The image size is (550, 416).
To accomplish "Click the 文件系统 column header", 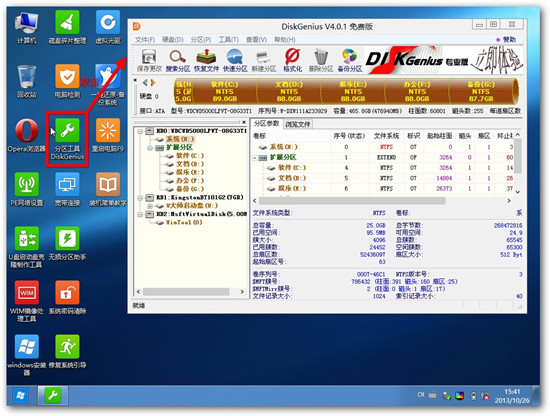I will point(386,136).
